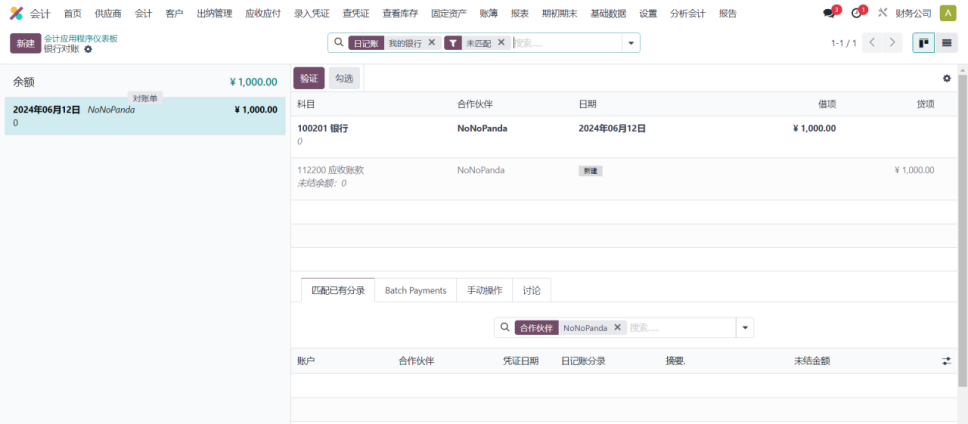Click the user avatar A

pyautogui.click(x=947, y=14)
